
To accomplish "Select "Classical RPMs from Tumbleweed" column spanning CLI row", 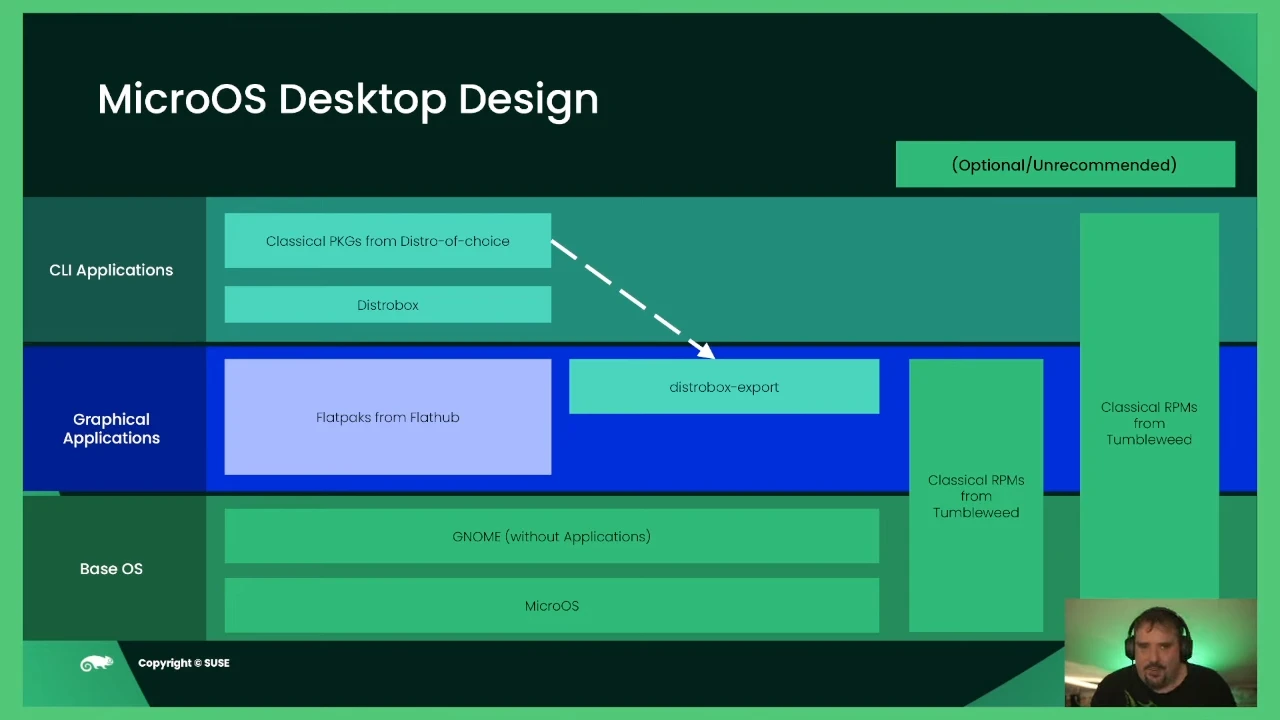I will click(x=1149, y=406).
